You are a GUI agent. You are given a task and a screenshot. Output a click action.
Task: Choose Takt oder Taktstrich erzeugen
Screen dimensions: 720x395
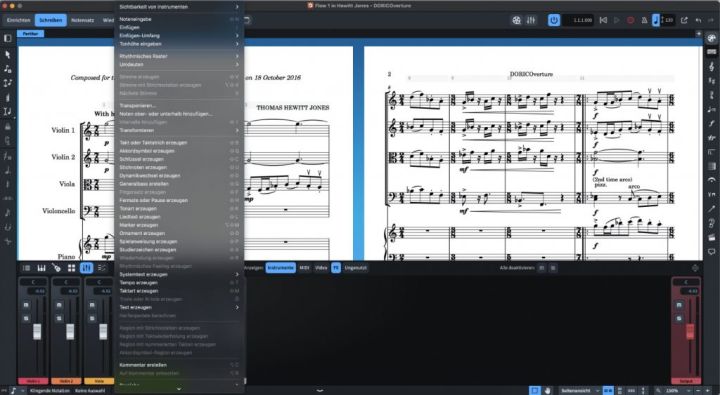[x=179, y=143]
